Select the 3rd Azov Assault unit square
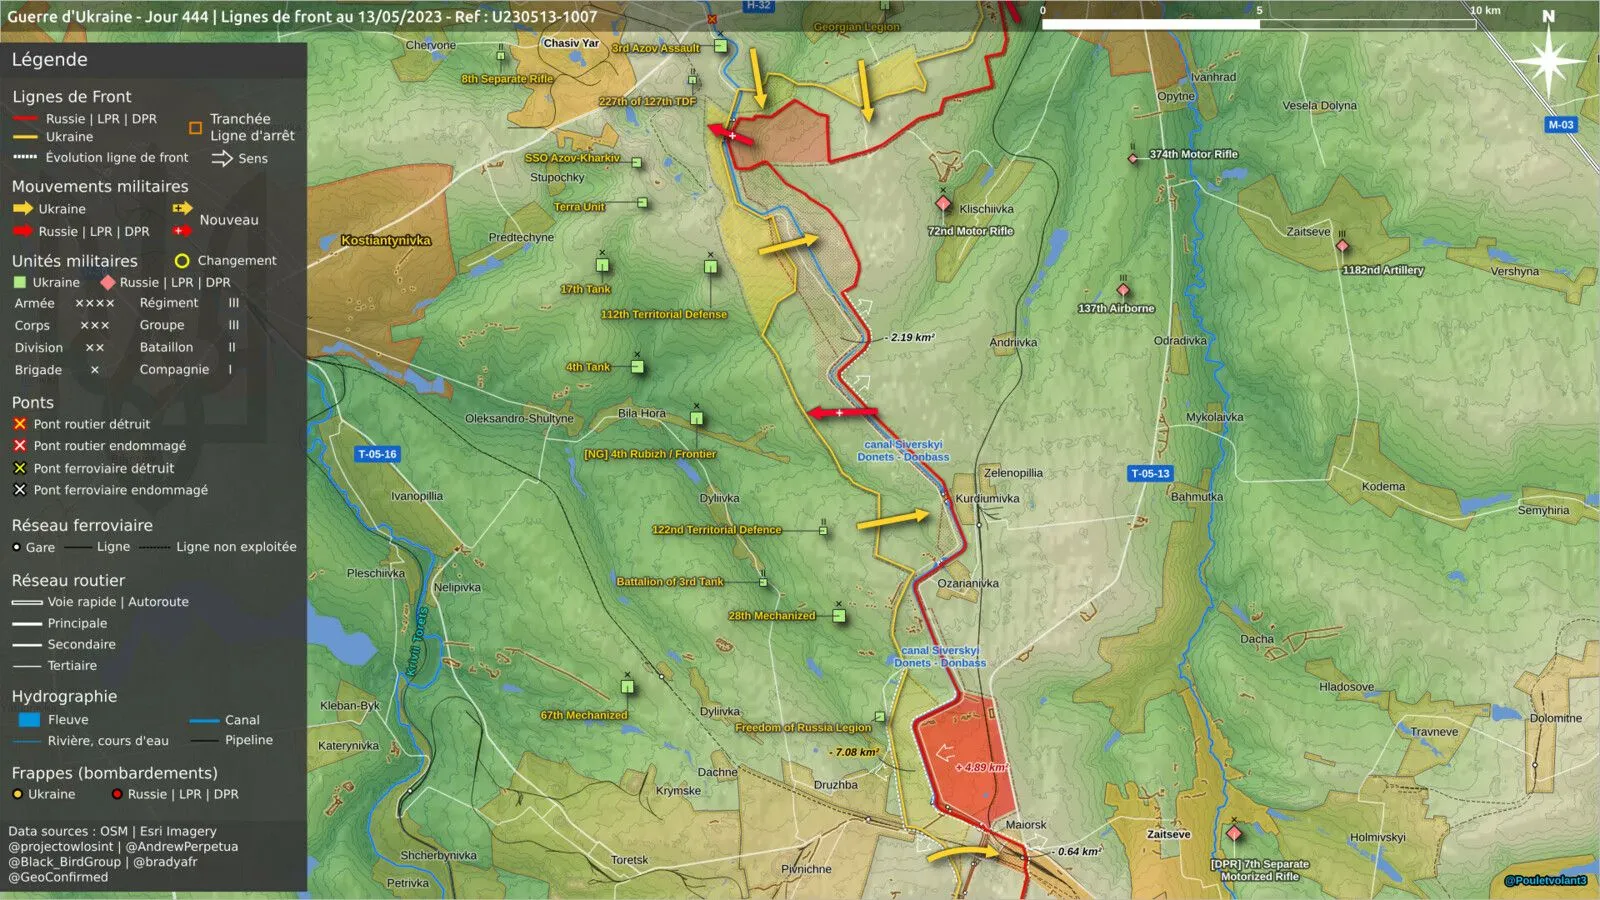 (x=721, y=46)
